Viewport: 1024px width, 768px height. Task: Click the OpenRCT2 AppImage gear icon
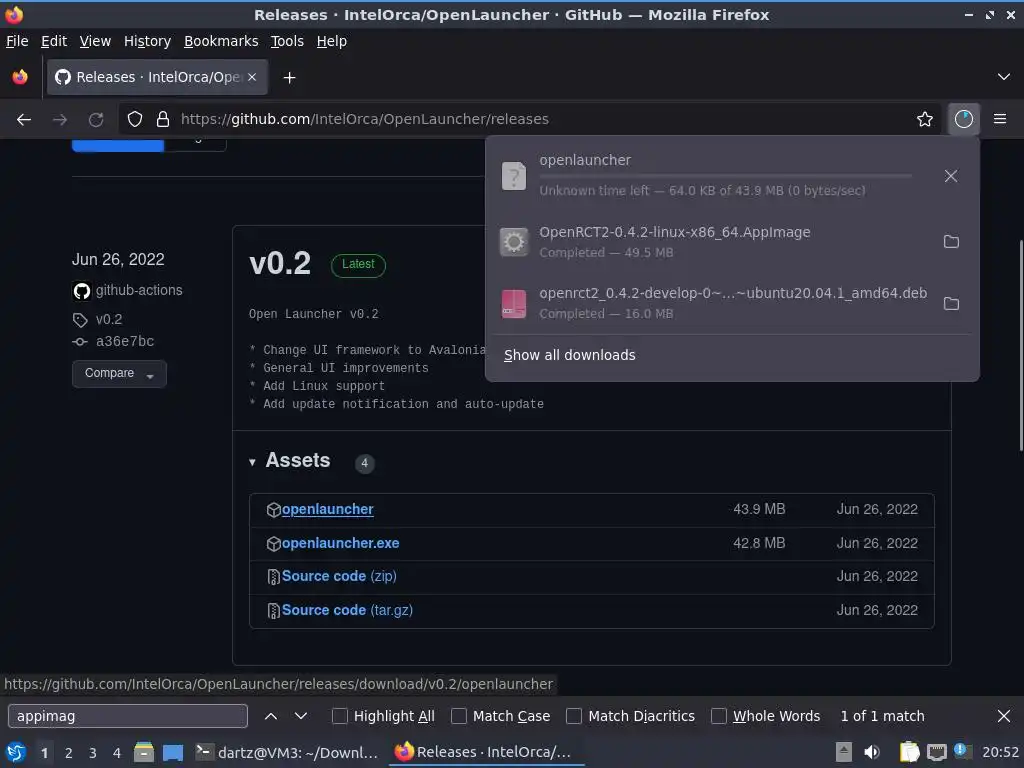514,242
